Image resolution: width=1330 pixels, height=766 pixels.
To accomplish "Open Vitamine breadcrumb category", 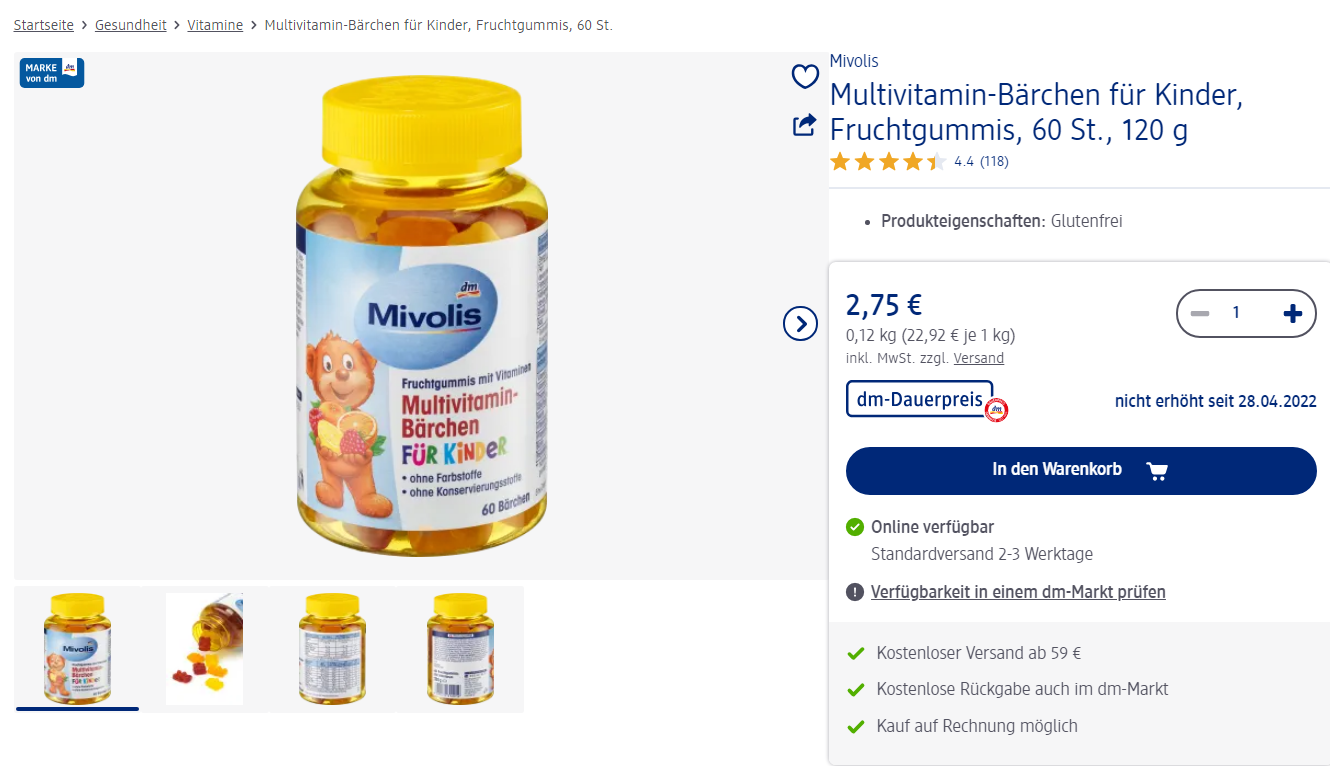I will point(215,25).
